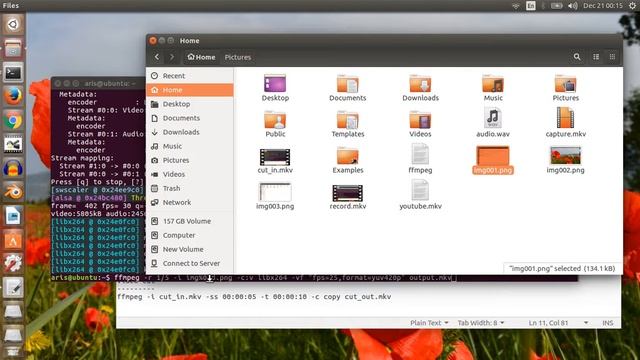The height and width of the screenshot is (360, 640).
Task: Open the Plain Text language dropdown
Action: [x=429, y=323]
